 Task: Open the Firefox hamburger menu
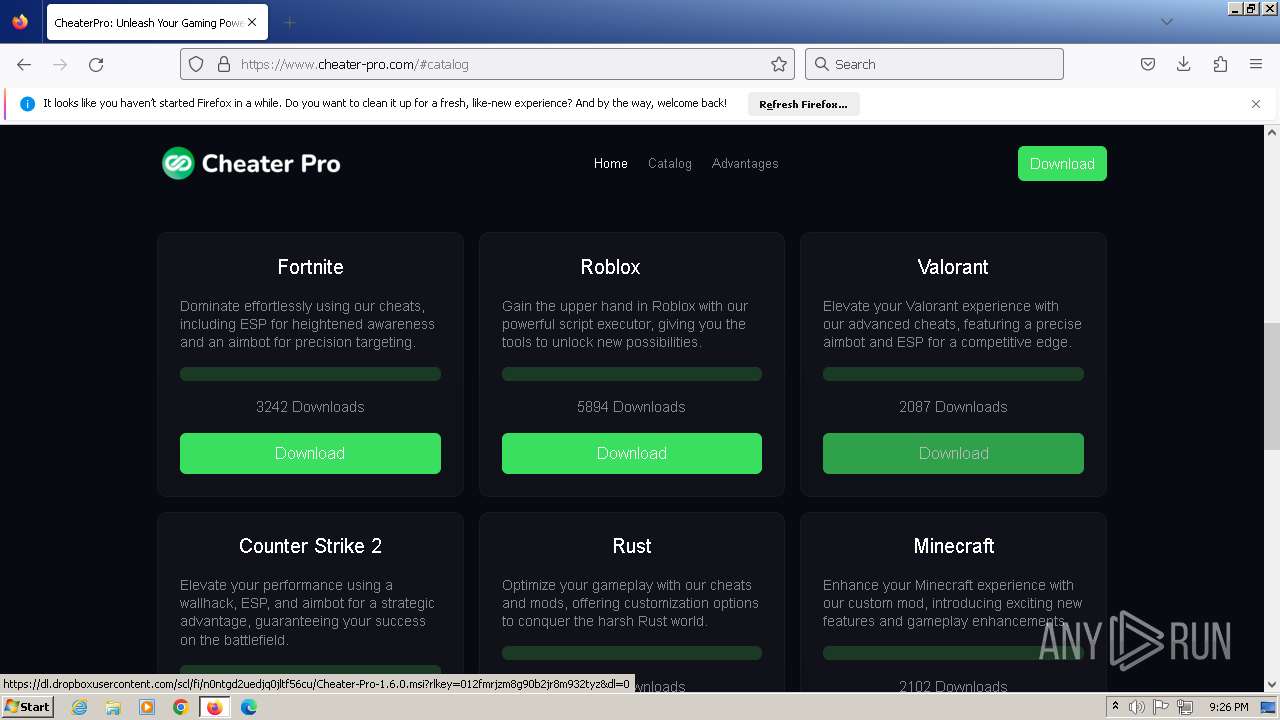[1256, 64]
